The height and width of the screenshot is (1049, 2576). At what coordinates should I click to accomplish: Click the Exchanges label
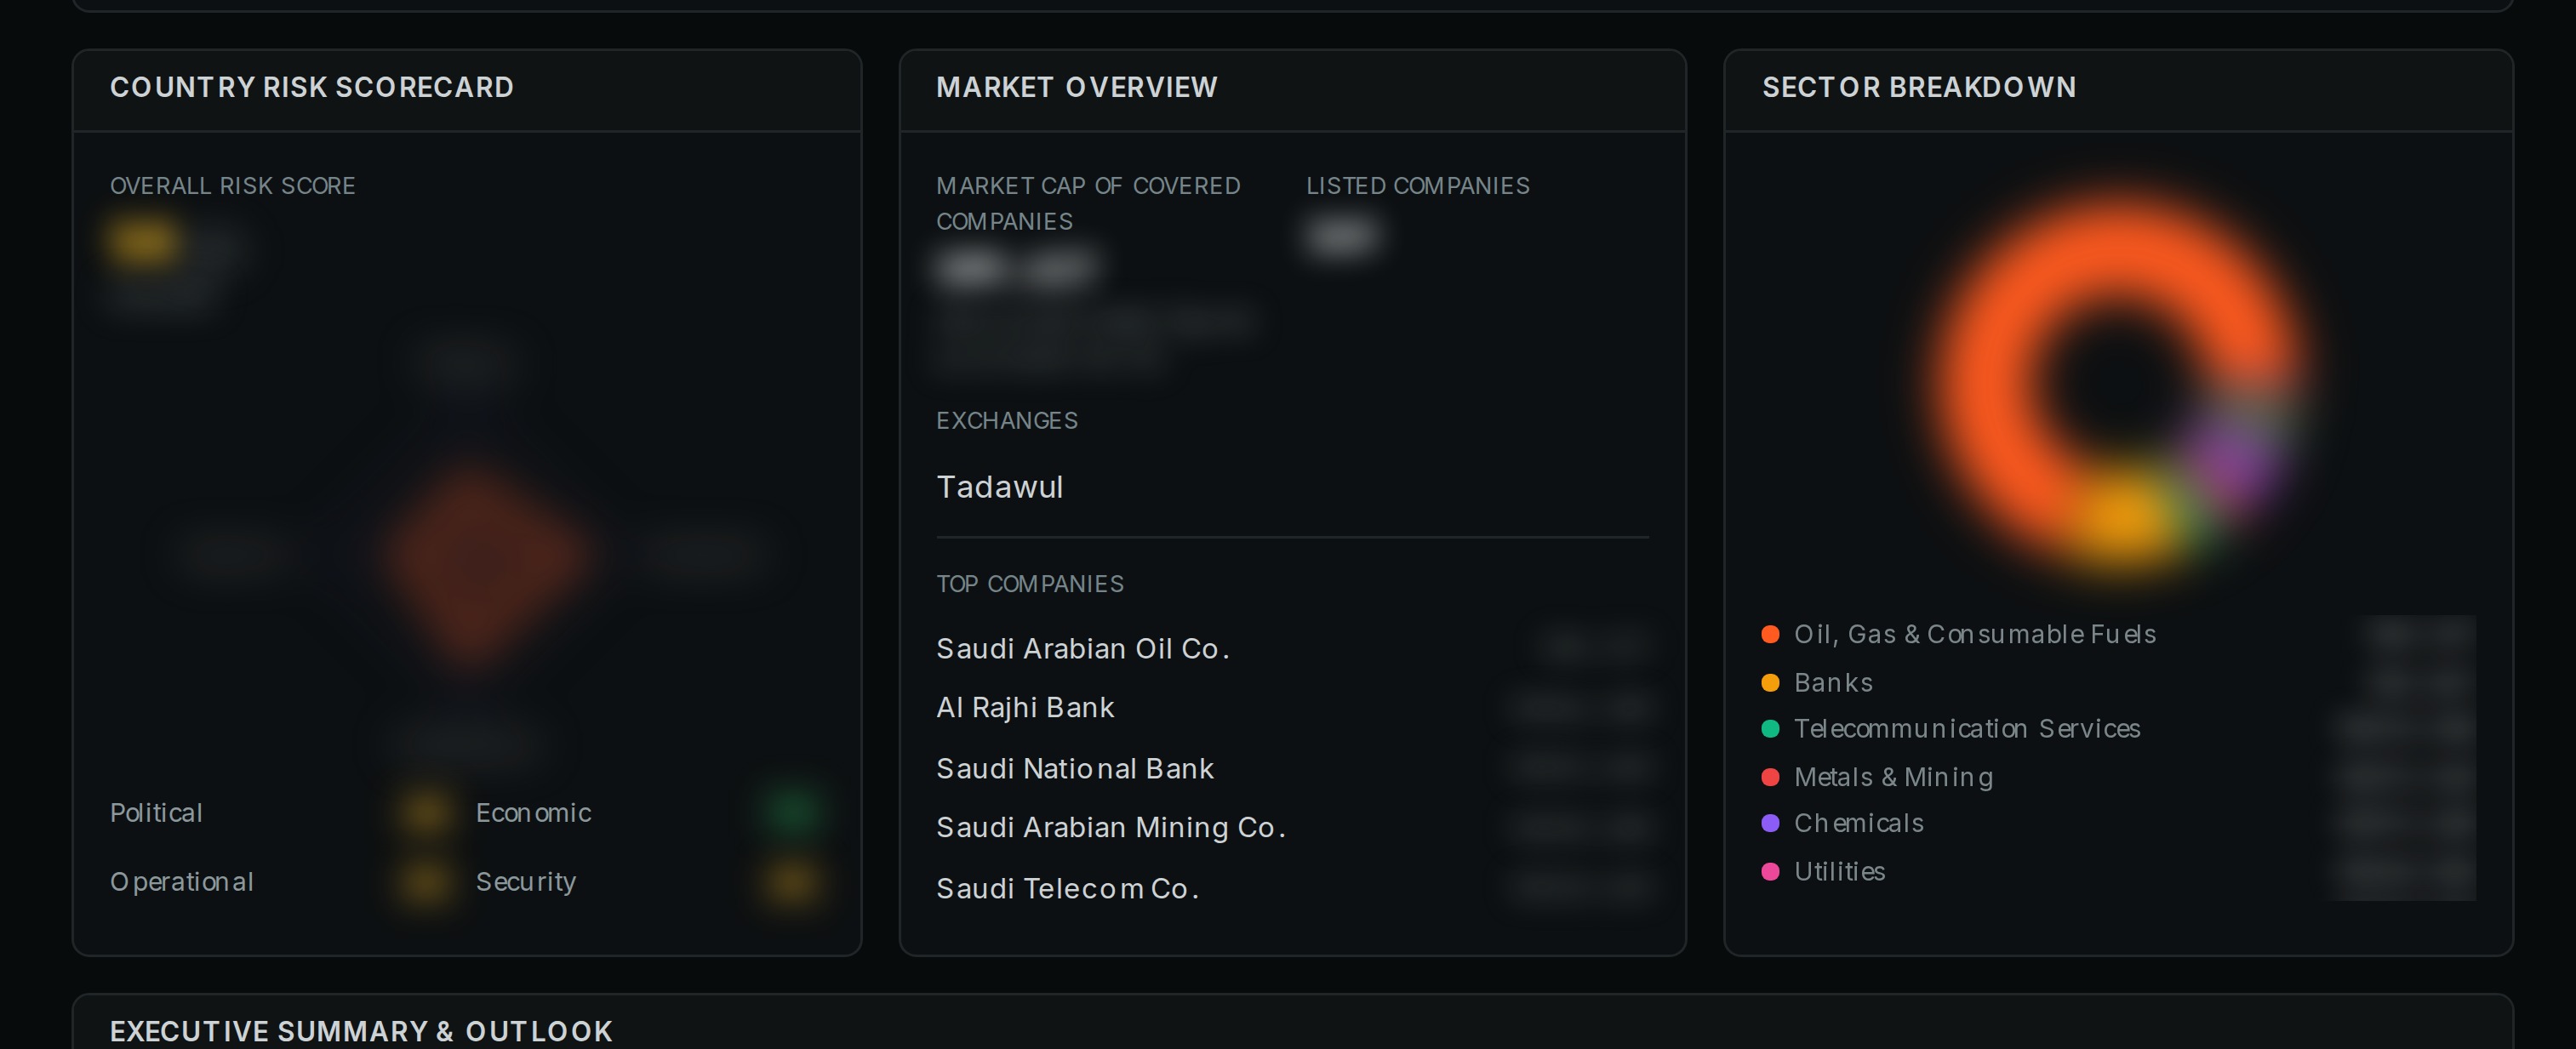(1007, 421)
